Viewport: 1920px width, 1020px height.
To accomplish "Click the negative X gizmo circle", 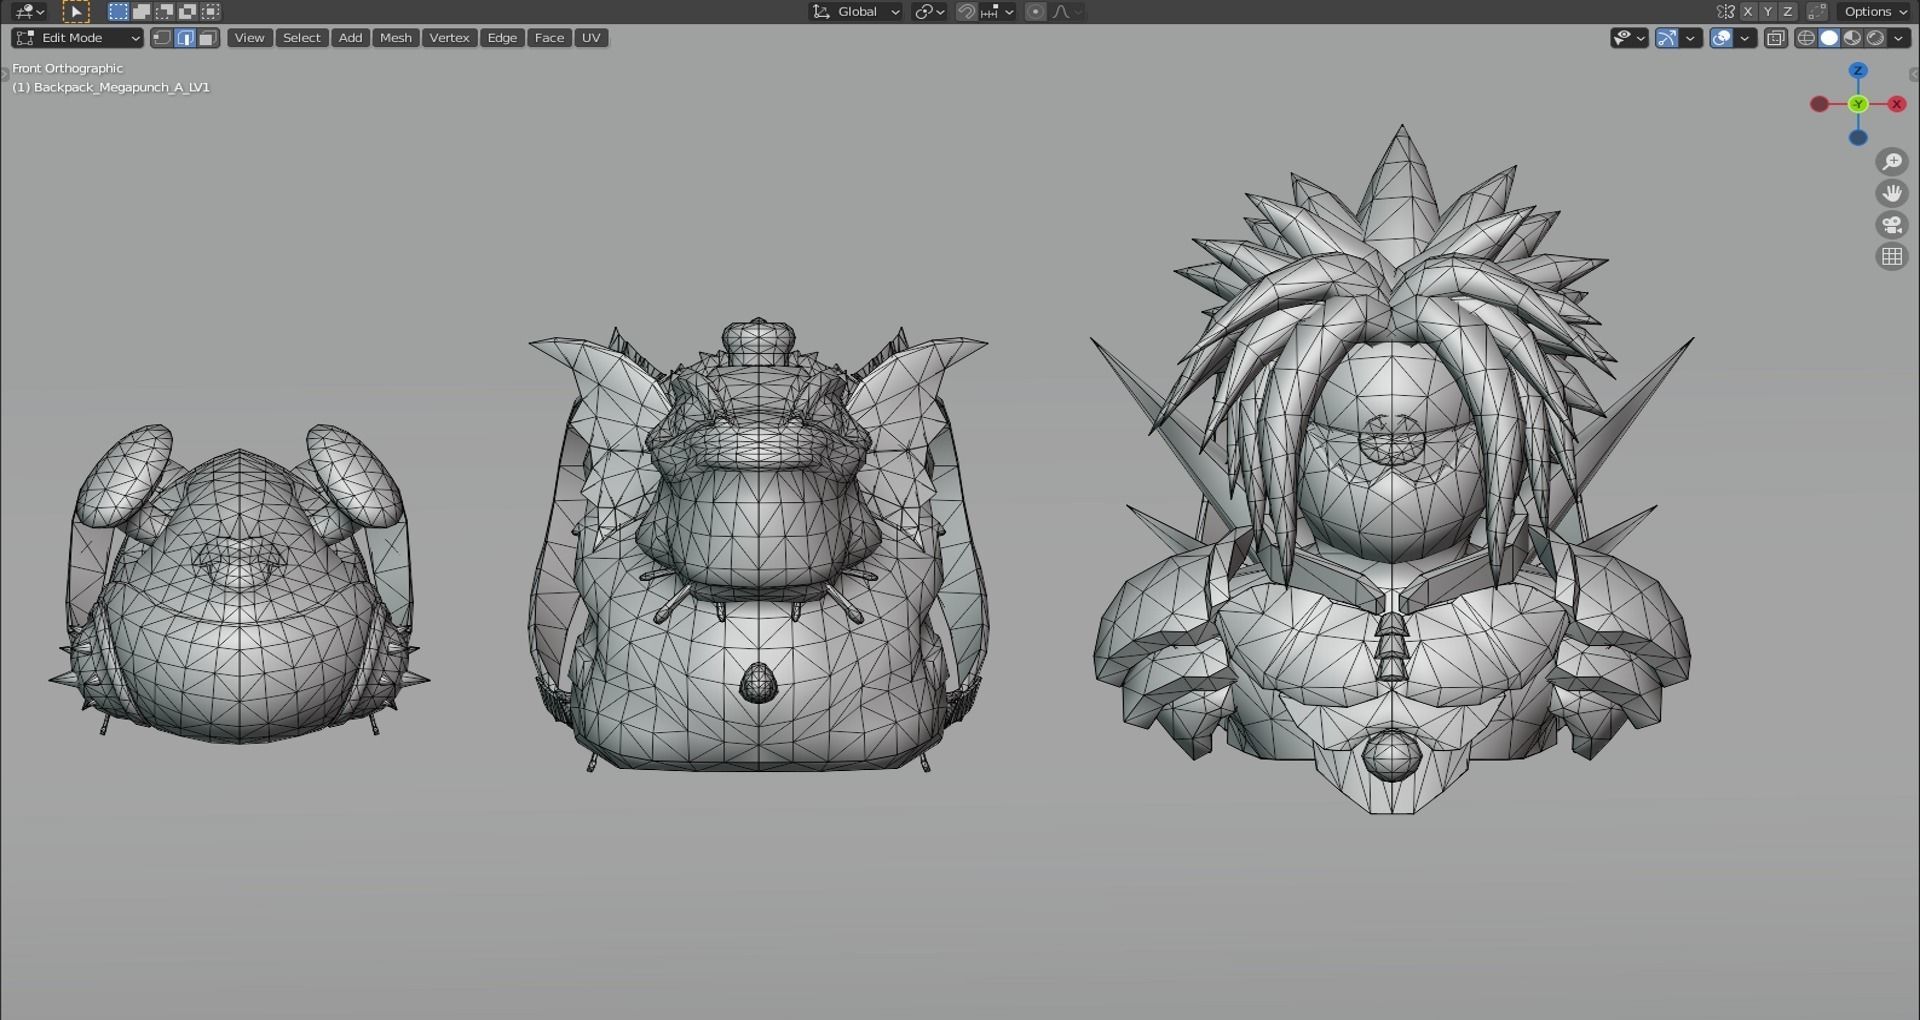I will click(1819, 104).
